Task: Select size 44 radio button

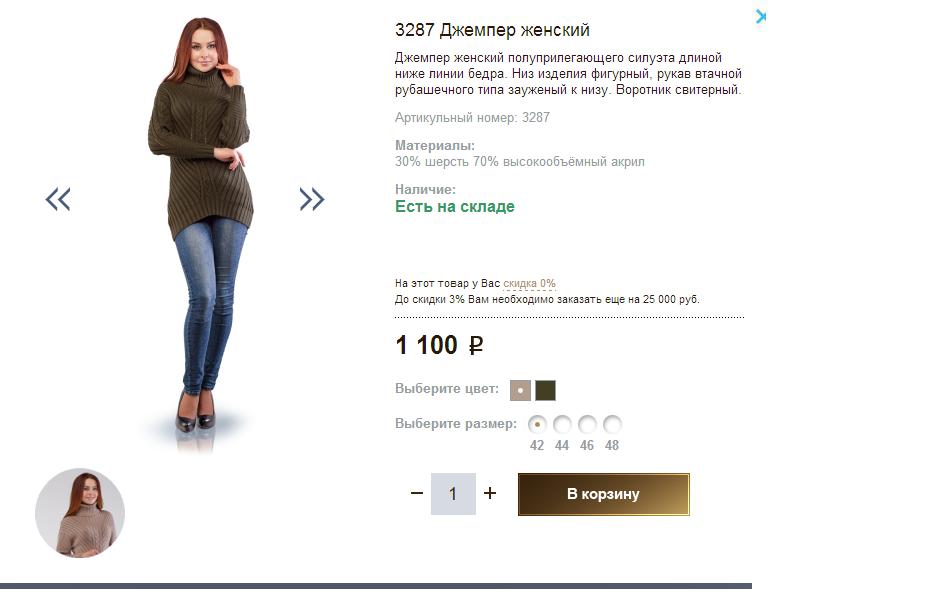Action: pyautogui.click(x=562, y=424)
